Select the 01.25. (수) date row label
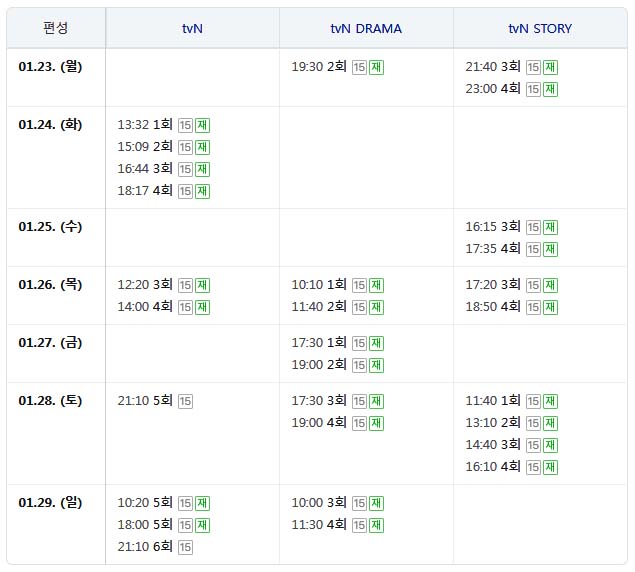This screenshot has width=635, height=572. tap(50, 226)
